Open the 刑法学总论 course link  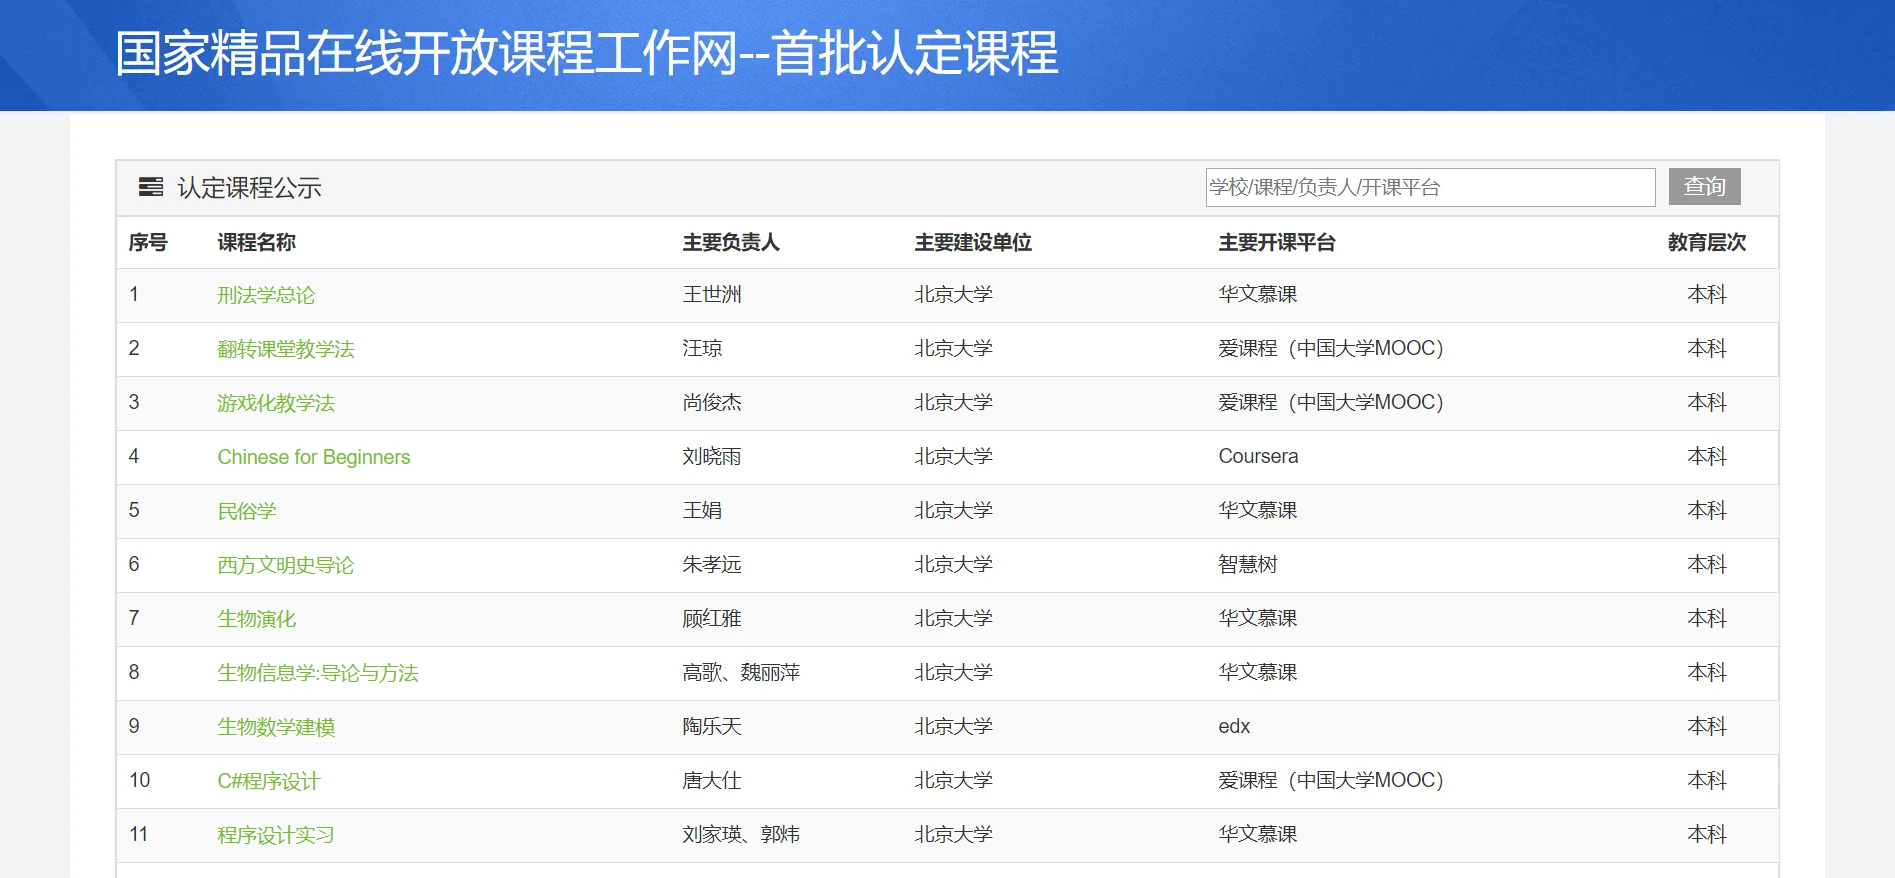click(266, 295)
